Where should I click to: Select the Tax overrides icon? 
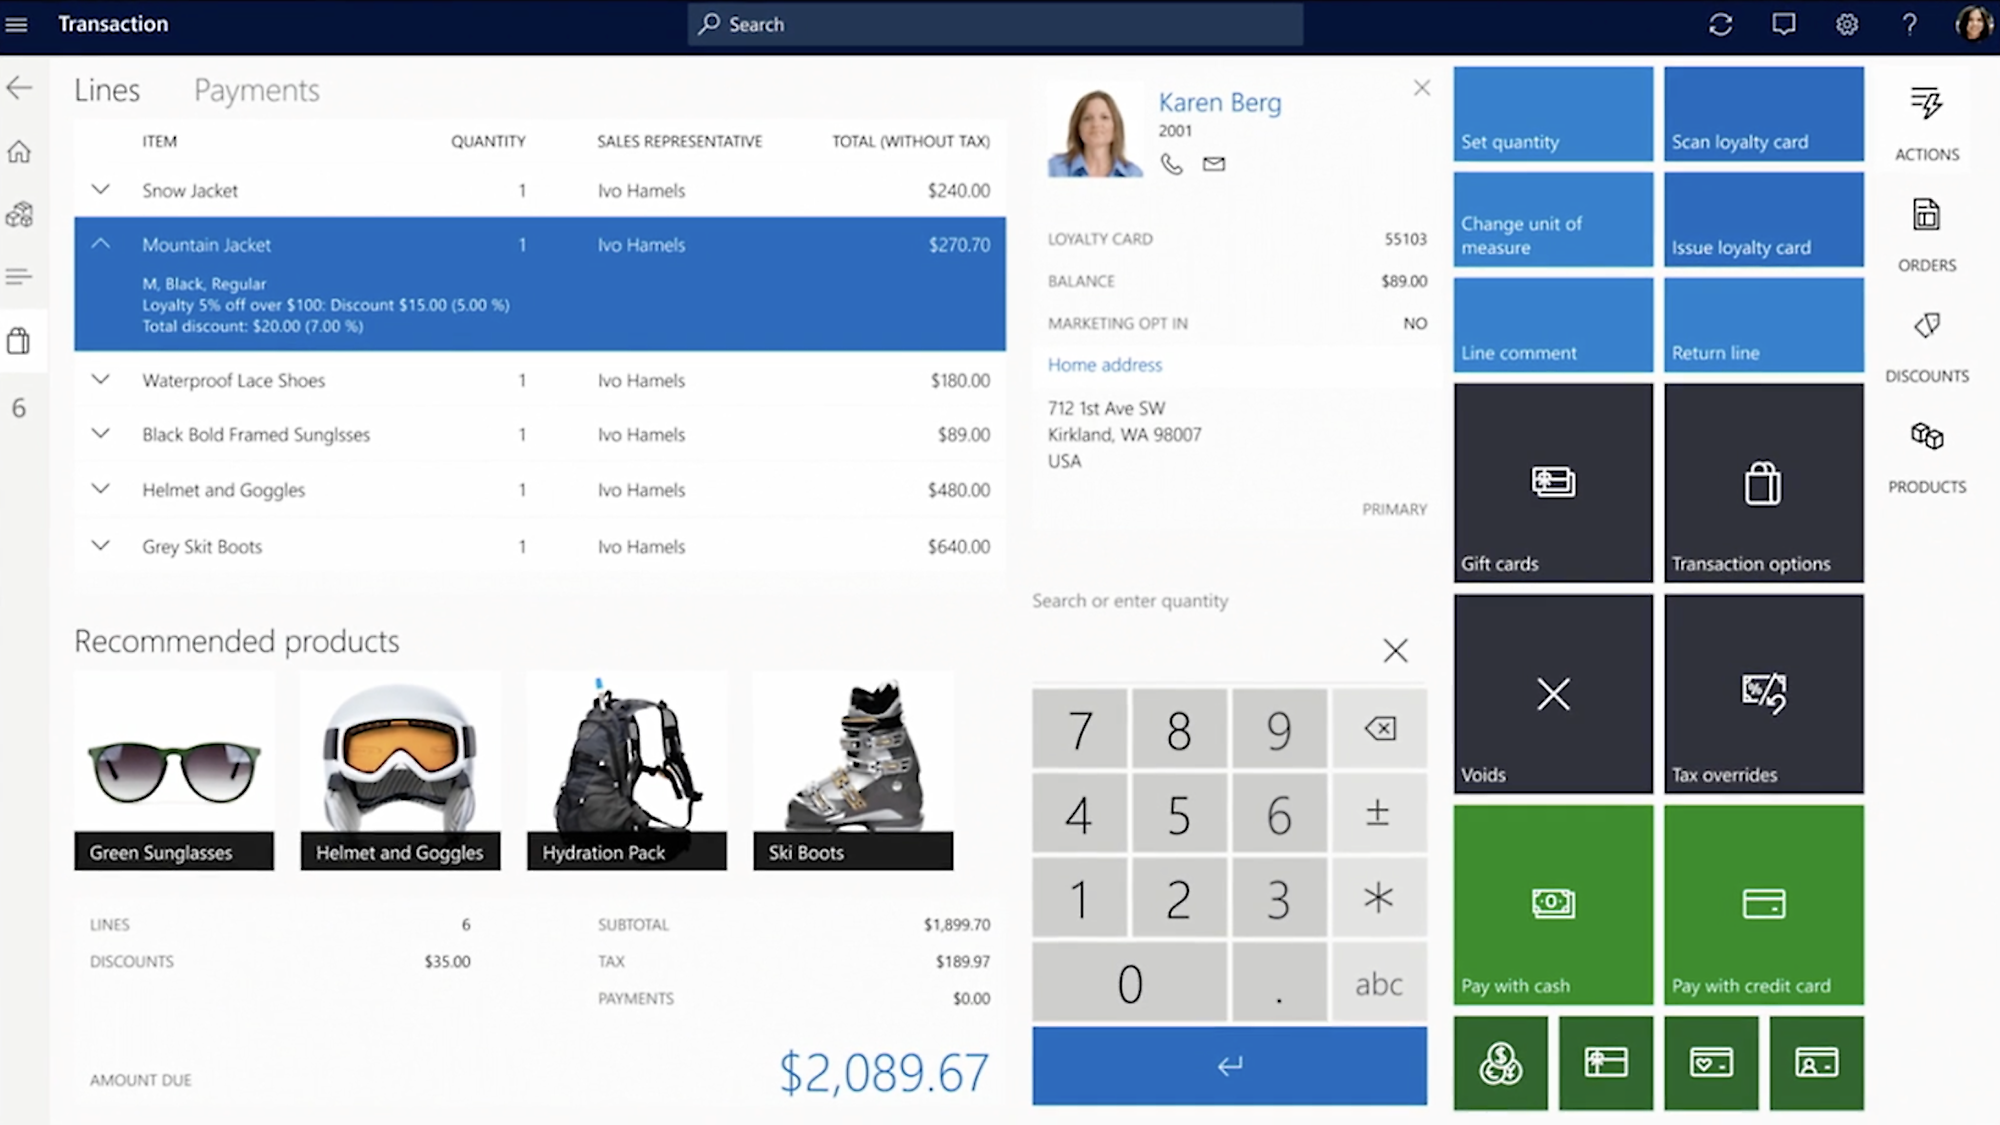point(1762,692)
